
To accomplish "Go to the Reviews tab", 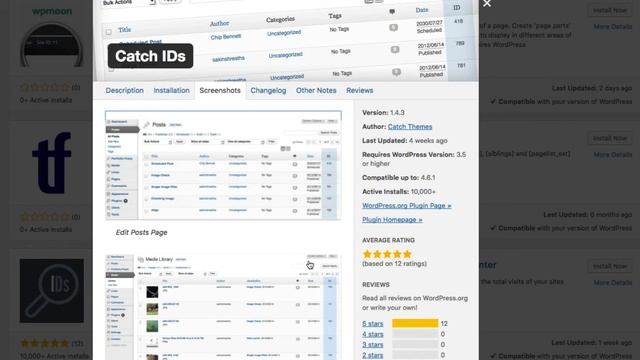I will click(360, 91).
